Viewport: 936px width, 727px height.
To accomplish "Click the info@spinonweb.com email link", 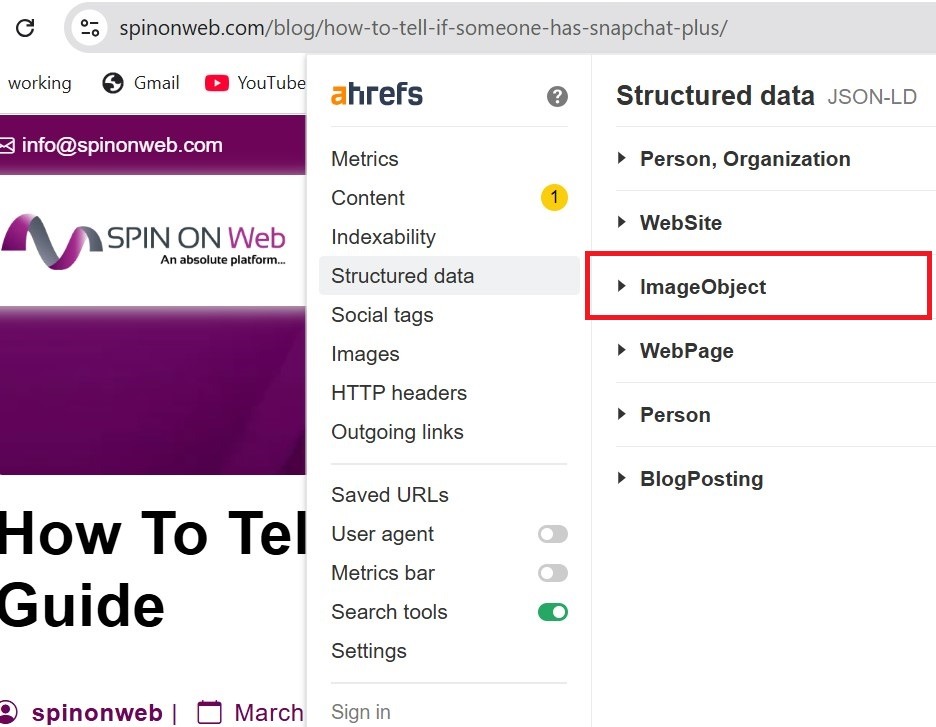I will [x=122, y=145].
